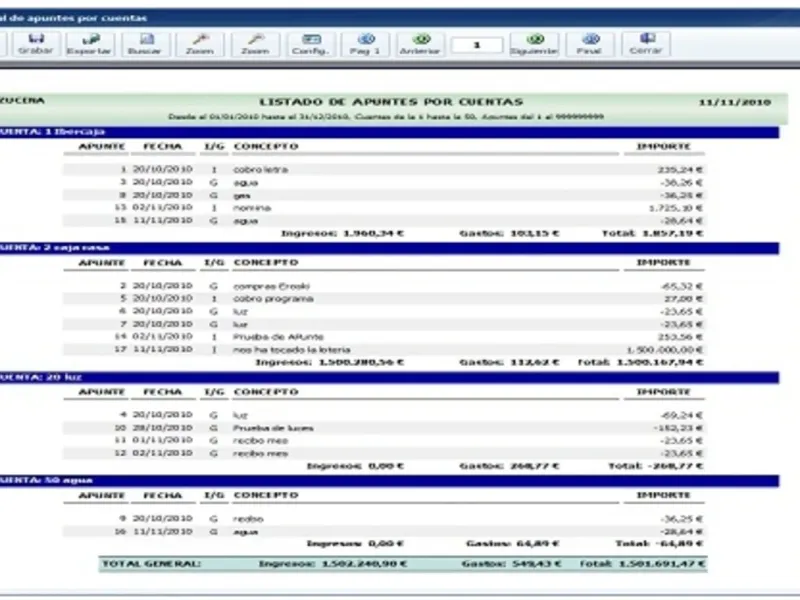Select 'recibo mes' dated 01/11/2010
This screenshot has height=600, width=800.
261,441
